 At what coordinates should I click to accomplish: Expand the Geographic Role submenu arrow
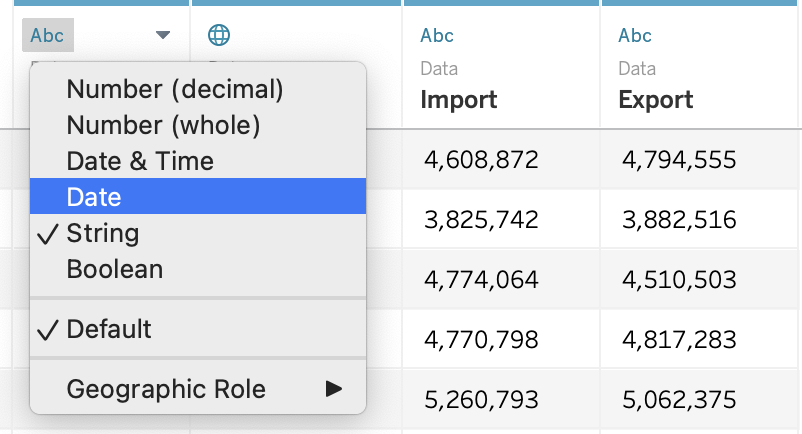[x=334, y=389]
